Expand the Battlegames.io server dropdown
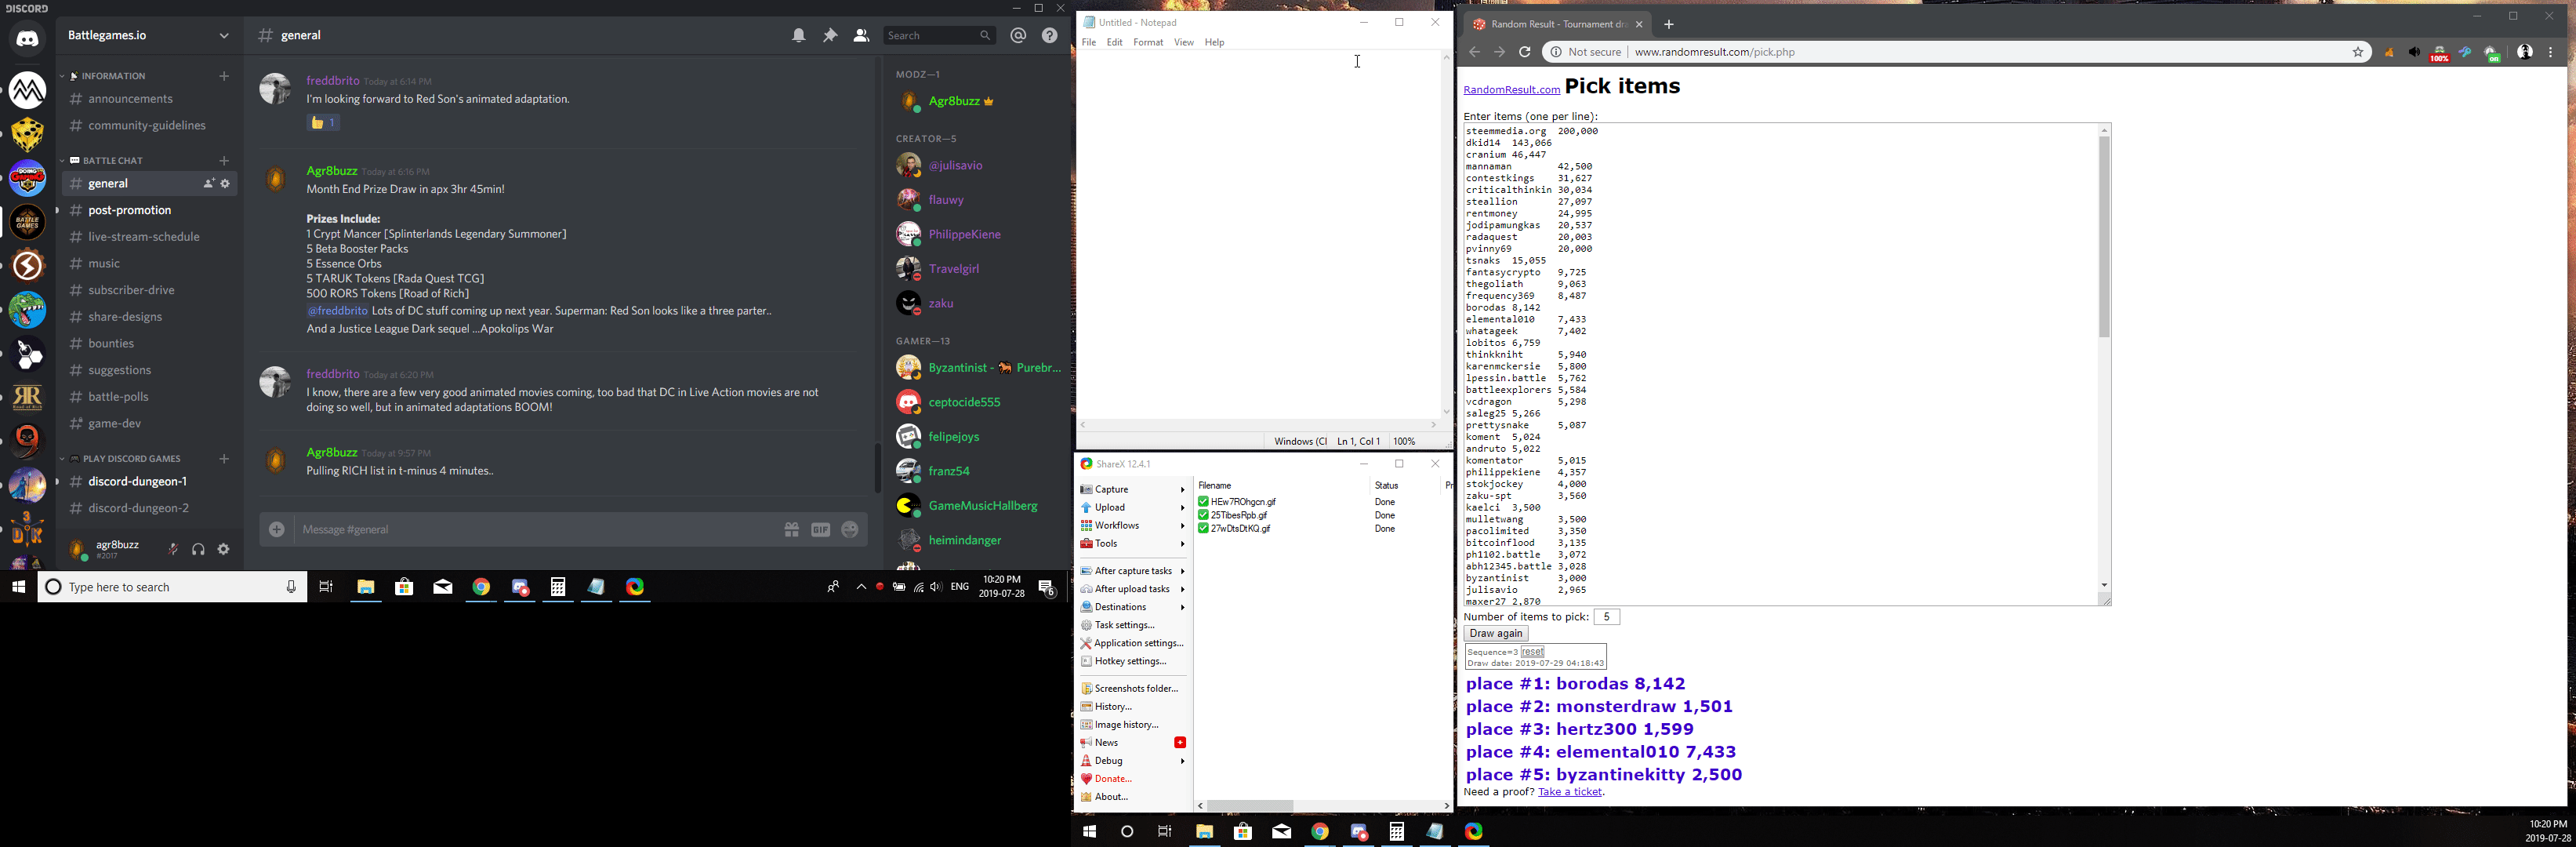 pos(224,36)
